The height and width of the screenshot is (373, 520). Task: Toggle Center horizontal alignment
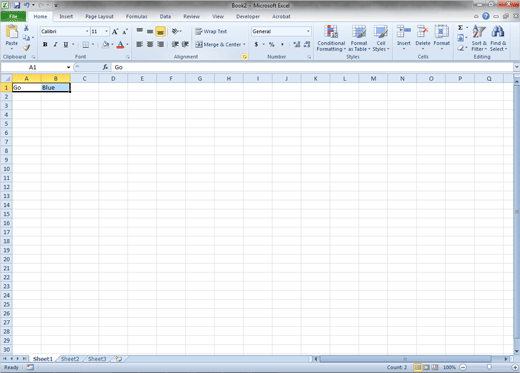[x=150, y=44]
